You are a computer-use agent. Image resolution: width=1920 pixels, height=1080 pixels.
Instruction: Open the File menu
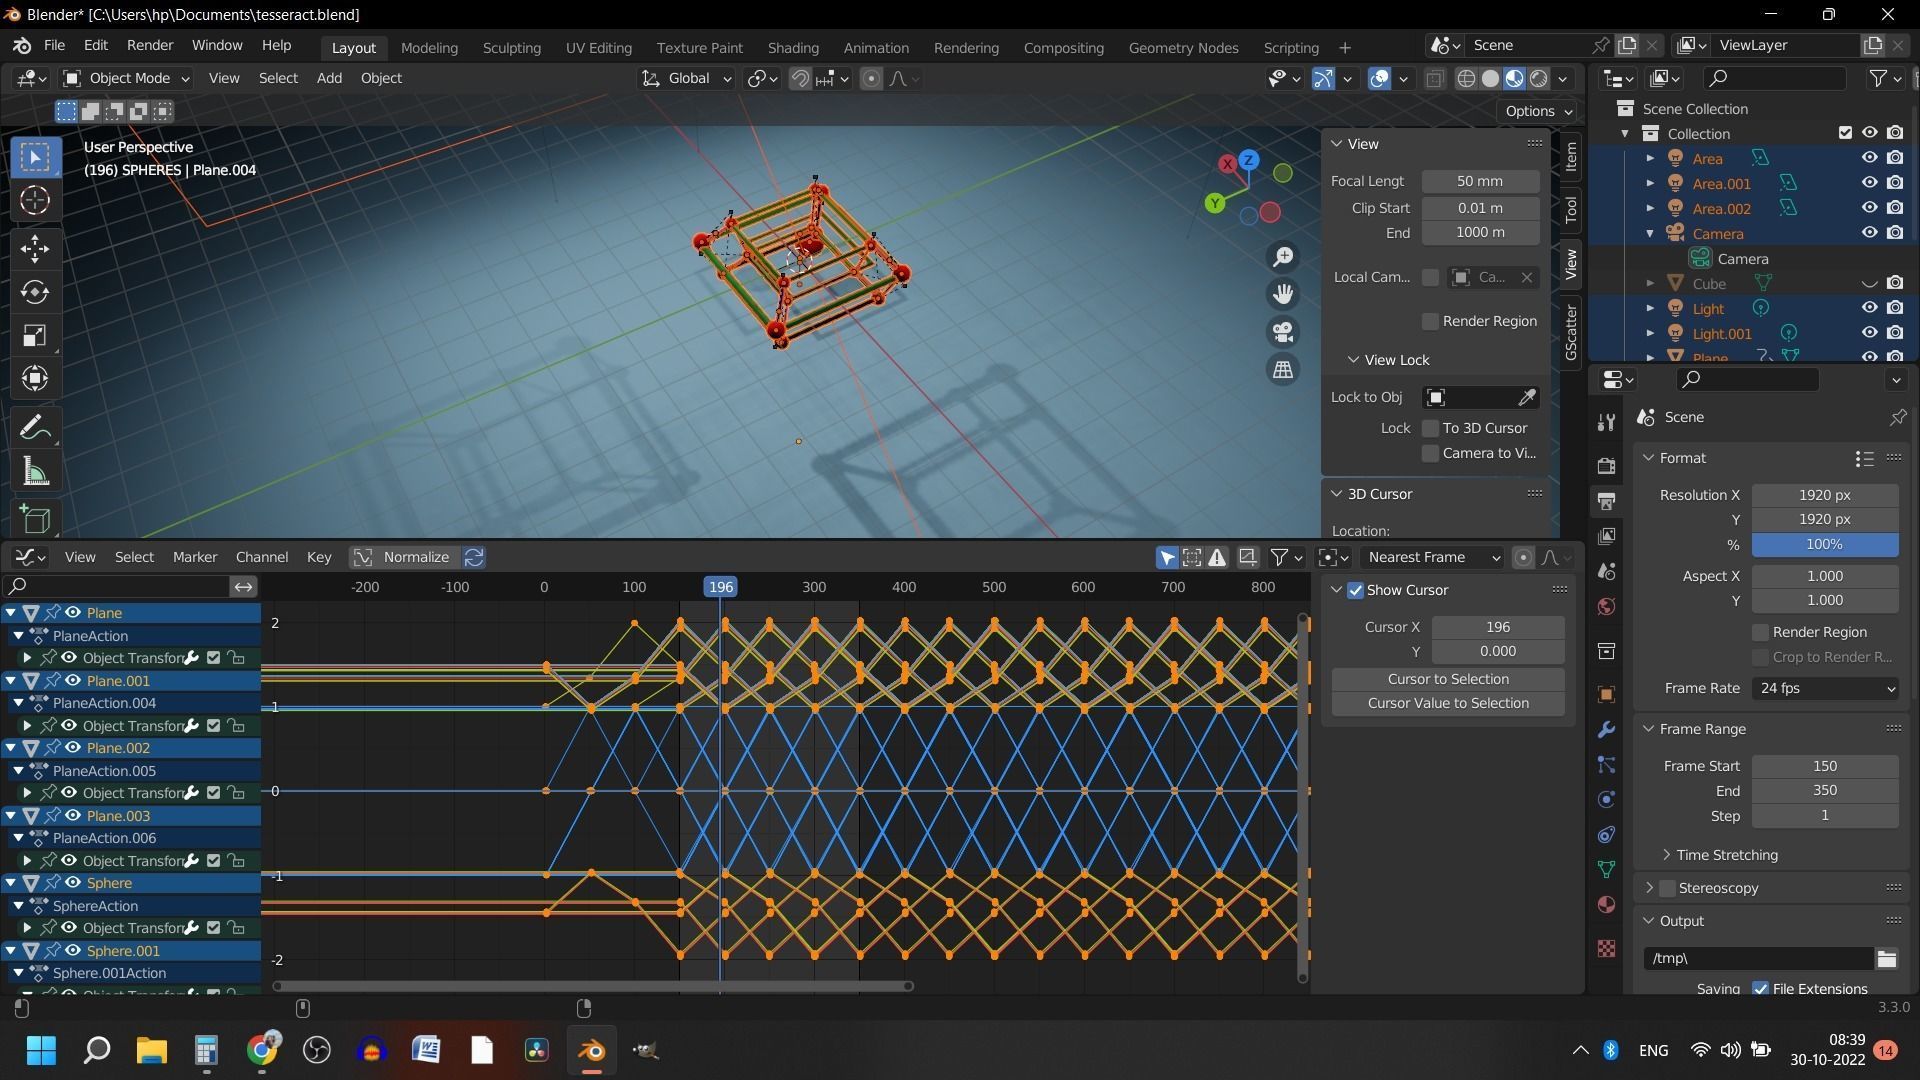coord(54,46)
